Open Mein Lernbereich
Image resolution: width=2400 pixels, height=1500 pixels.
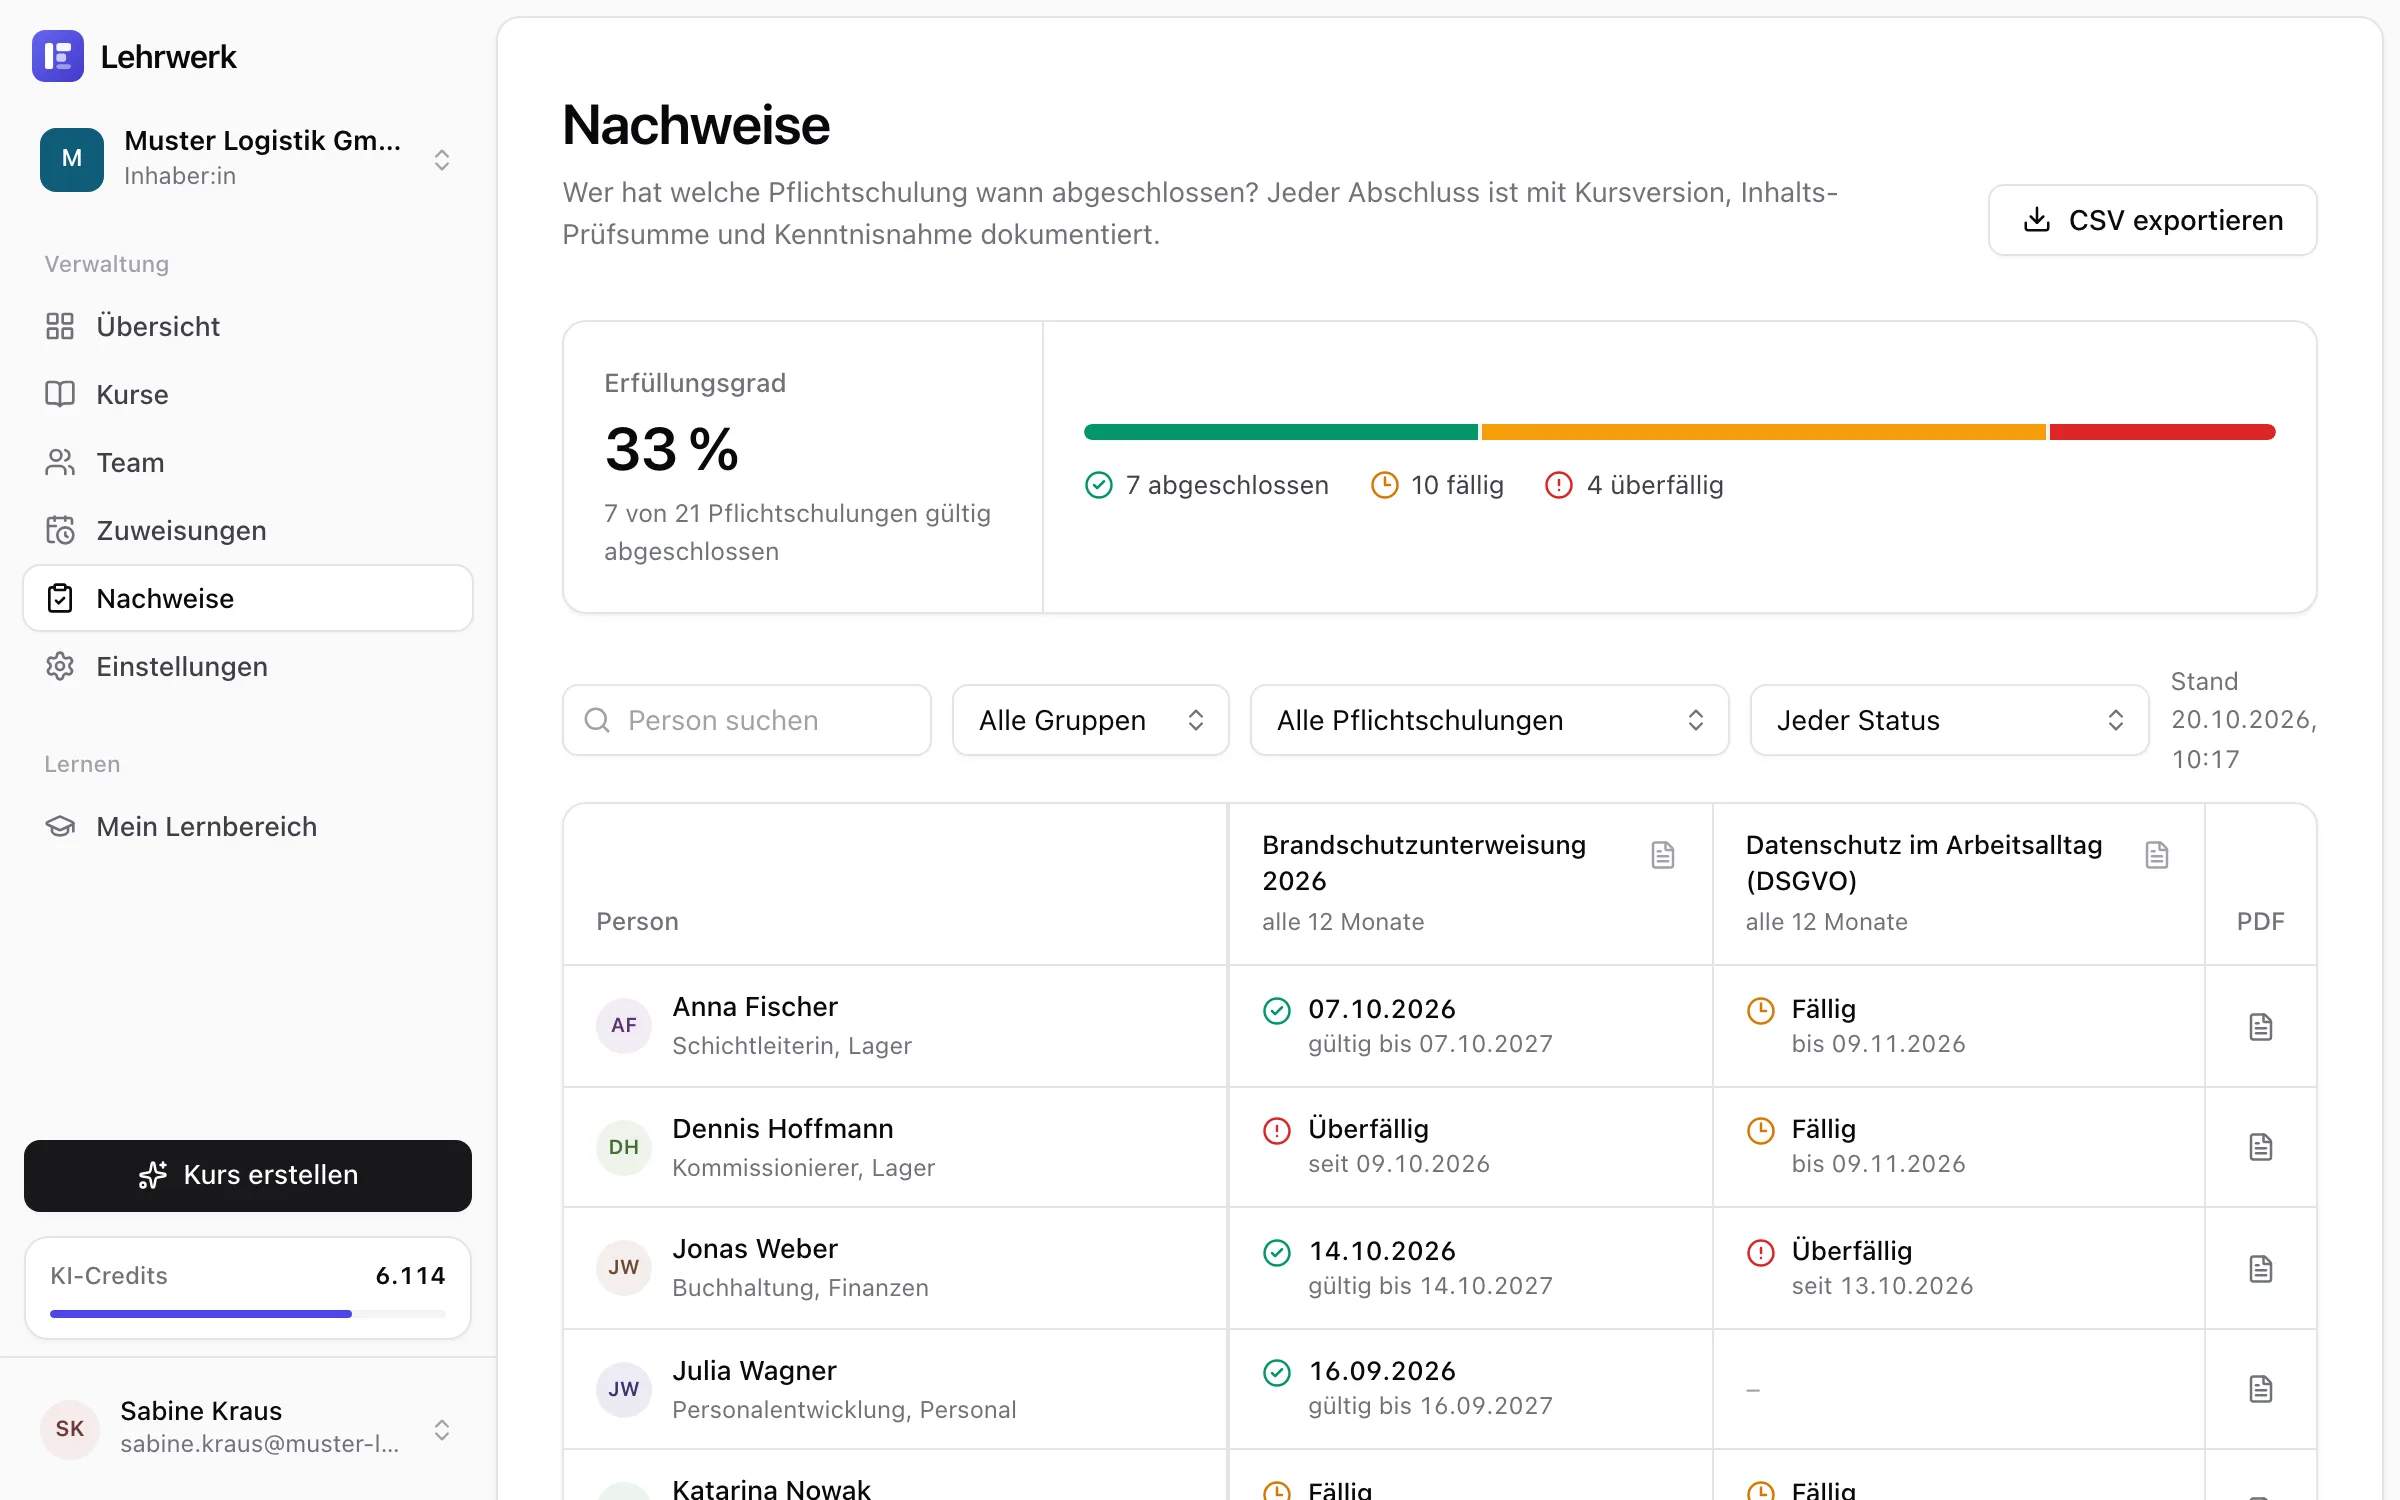pos(247,826)
